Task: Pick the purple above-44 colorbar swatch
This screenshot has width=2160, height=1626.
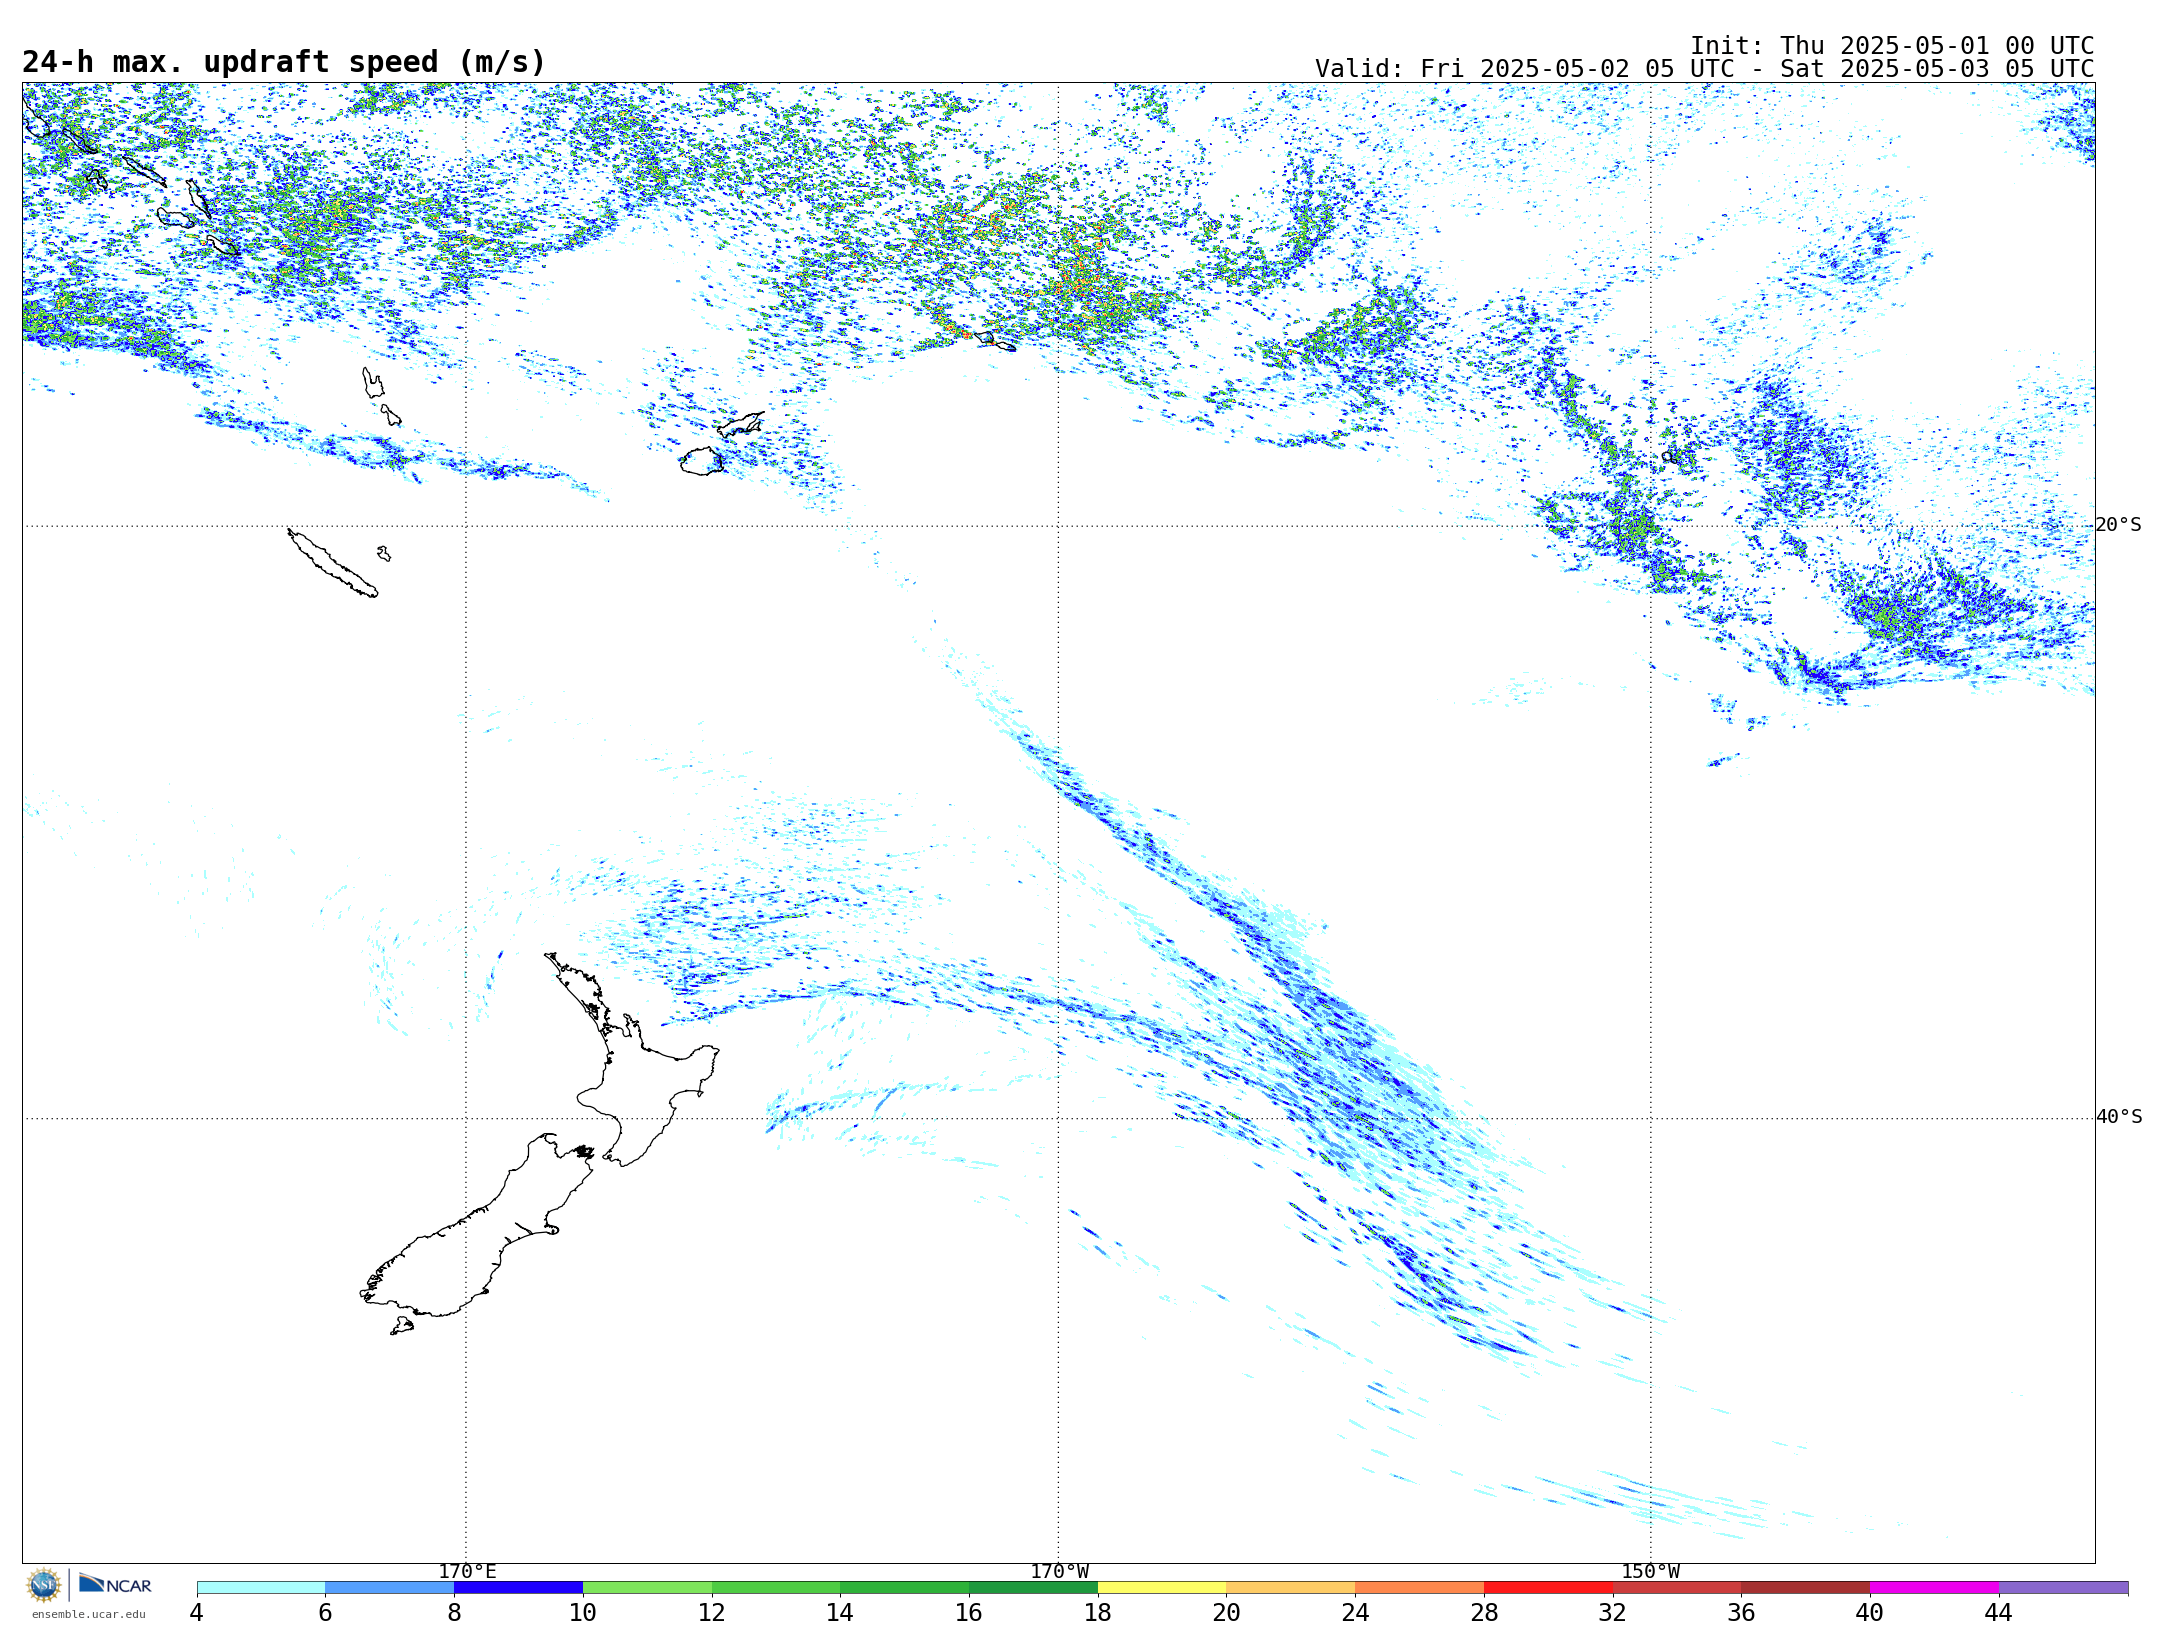Action: (2063, 1588)
